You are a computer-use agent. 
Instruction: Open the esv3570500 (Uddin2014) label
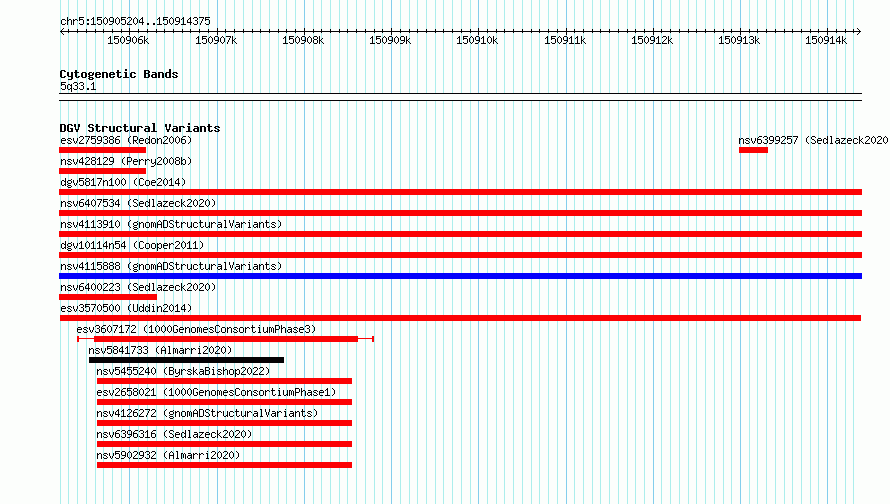point(126,308)
